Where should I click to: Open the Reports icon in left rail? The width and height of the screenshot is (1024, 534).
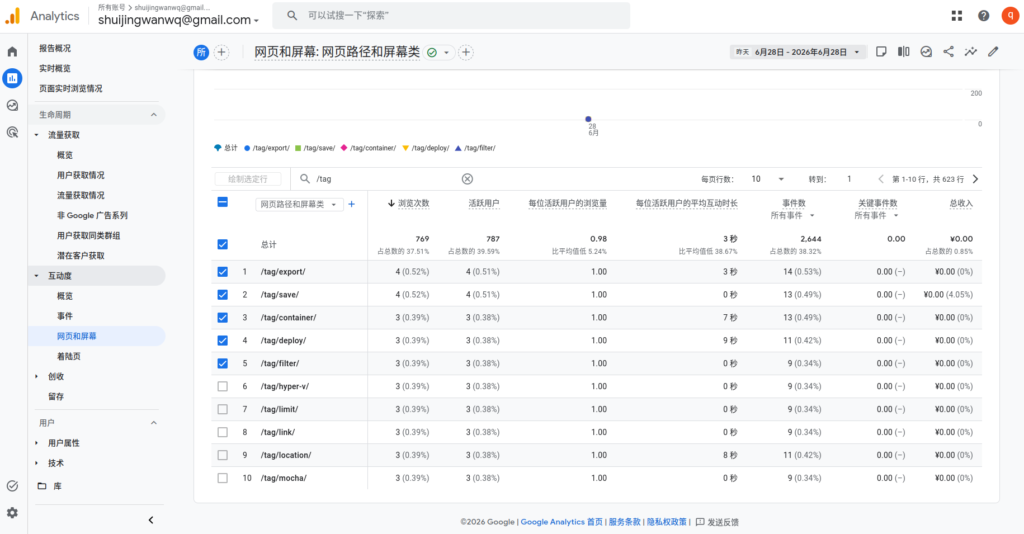pos(12,78)
